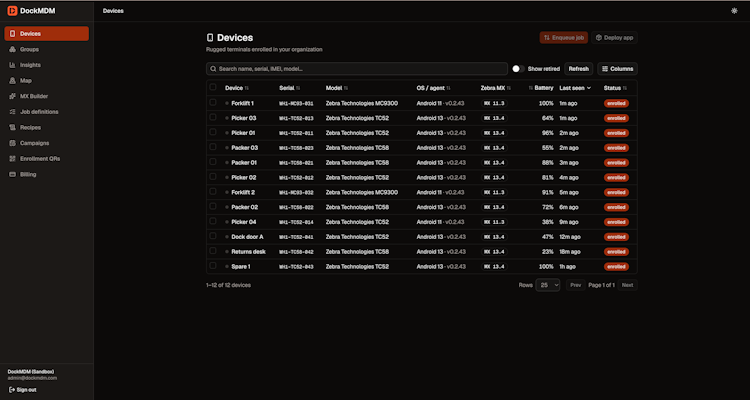
Task: Click the Groups icon in the sidebar
Action: click(x=12, y=49)
